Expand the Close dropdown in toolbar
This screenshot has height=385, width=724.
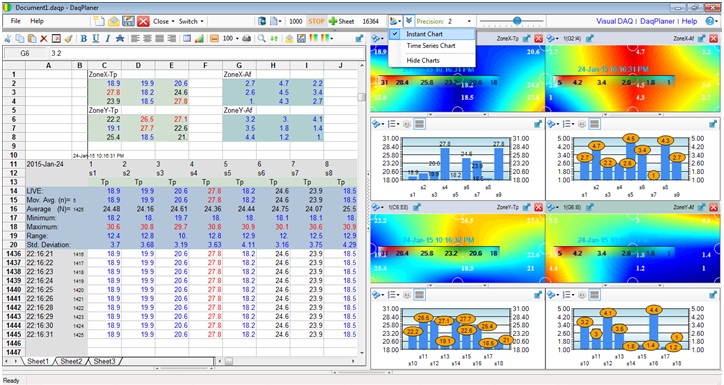(x=164, y=21)
